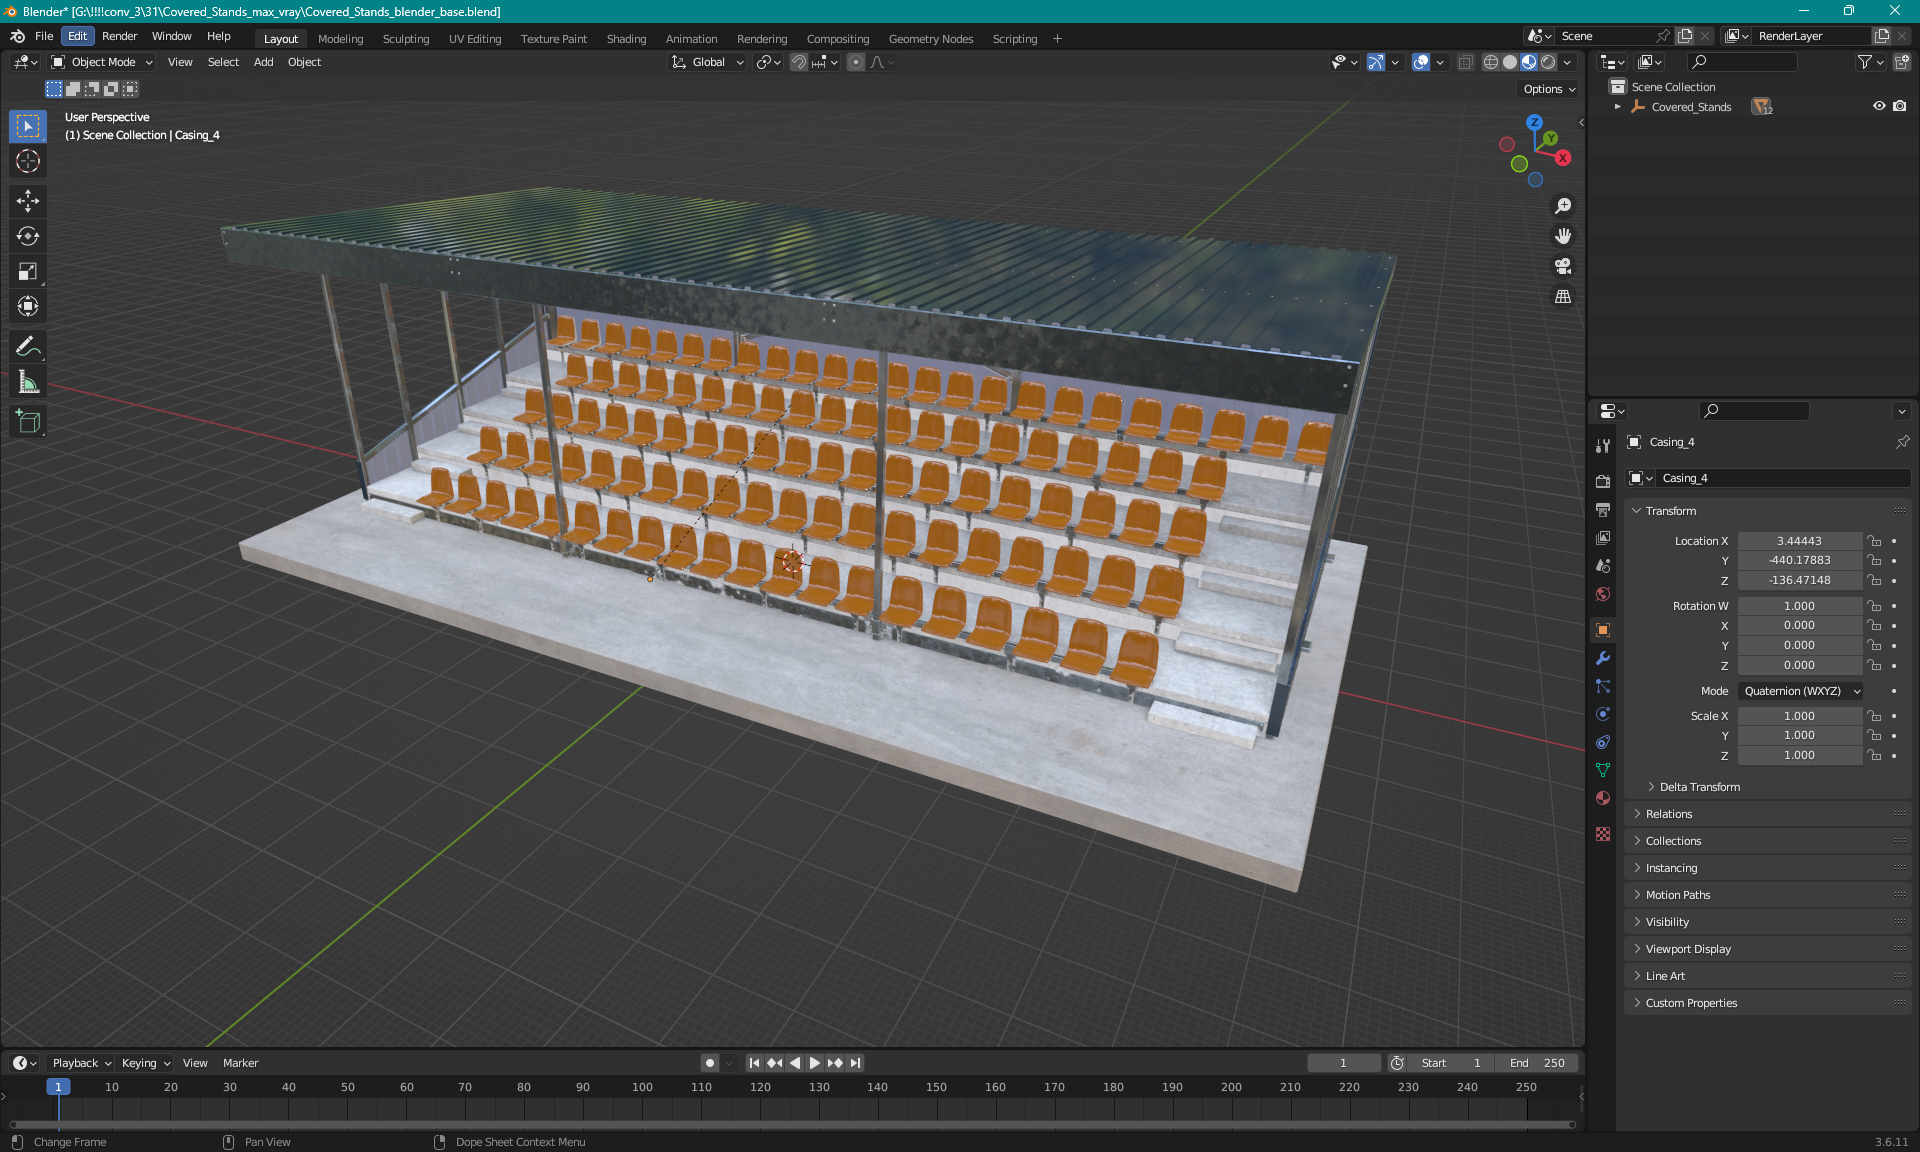Expand the Delta Transform section
Viewport: 1920px width, 1152px height.
pyautogui.click(x=1700, y=787)
